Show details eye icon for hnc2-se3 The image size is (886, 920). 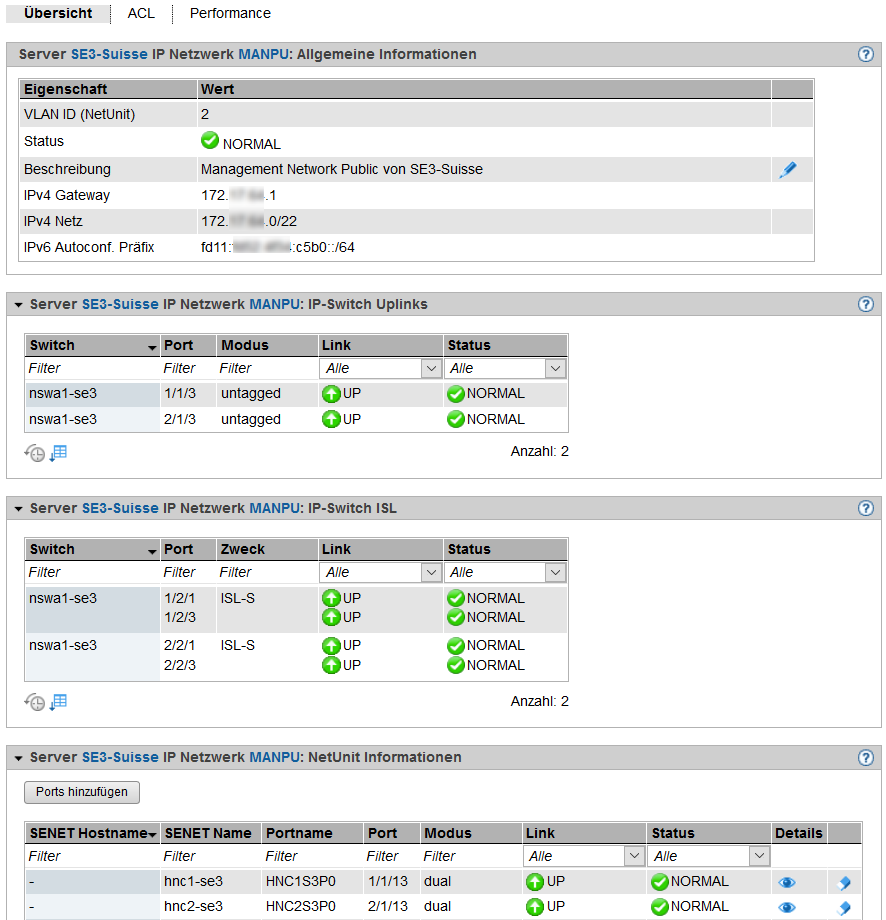pyautogui.click(x=787, y=907)
